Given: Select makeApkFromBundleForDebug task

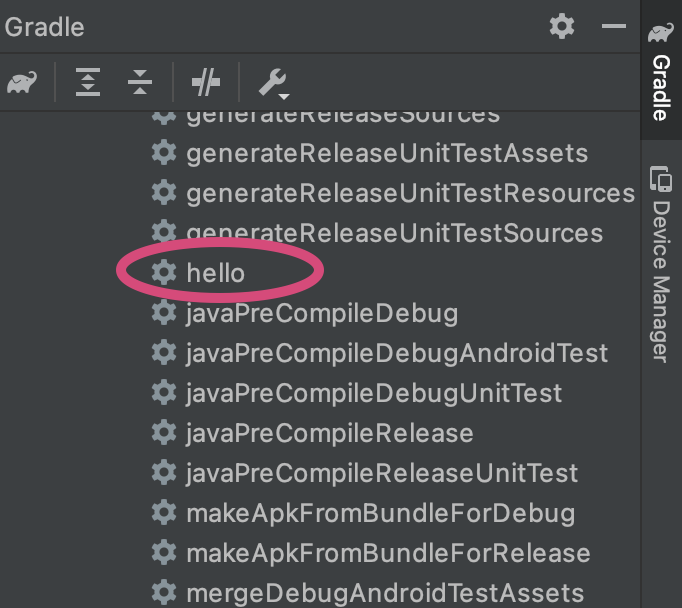Looking at the screenshot, I should [x=380, y=513].
